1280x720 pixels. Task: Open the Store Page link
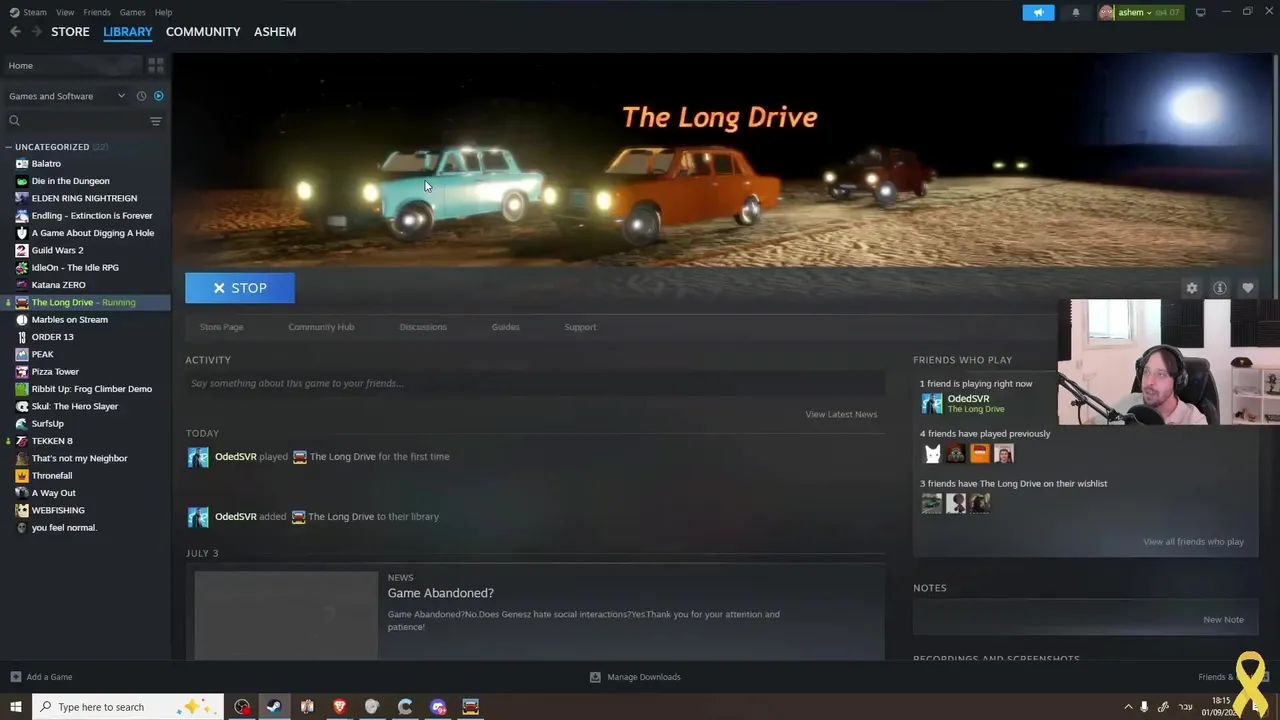tap(221, 327)
